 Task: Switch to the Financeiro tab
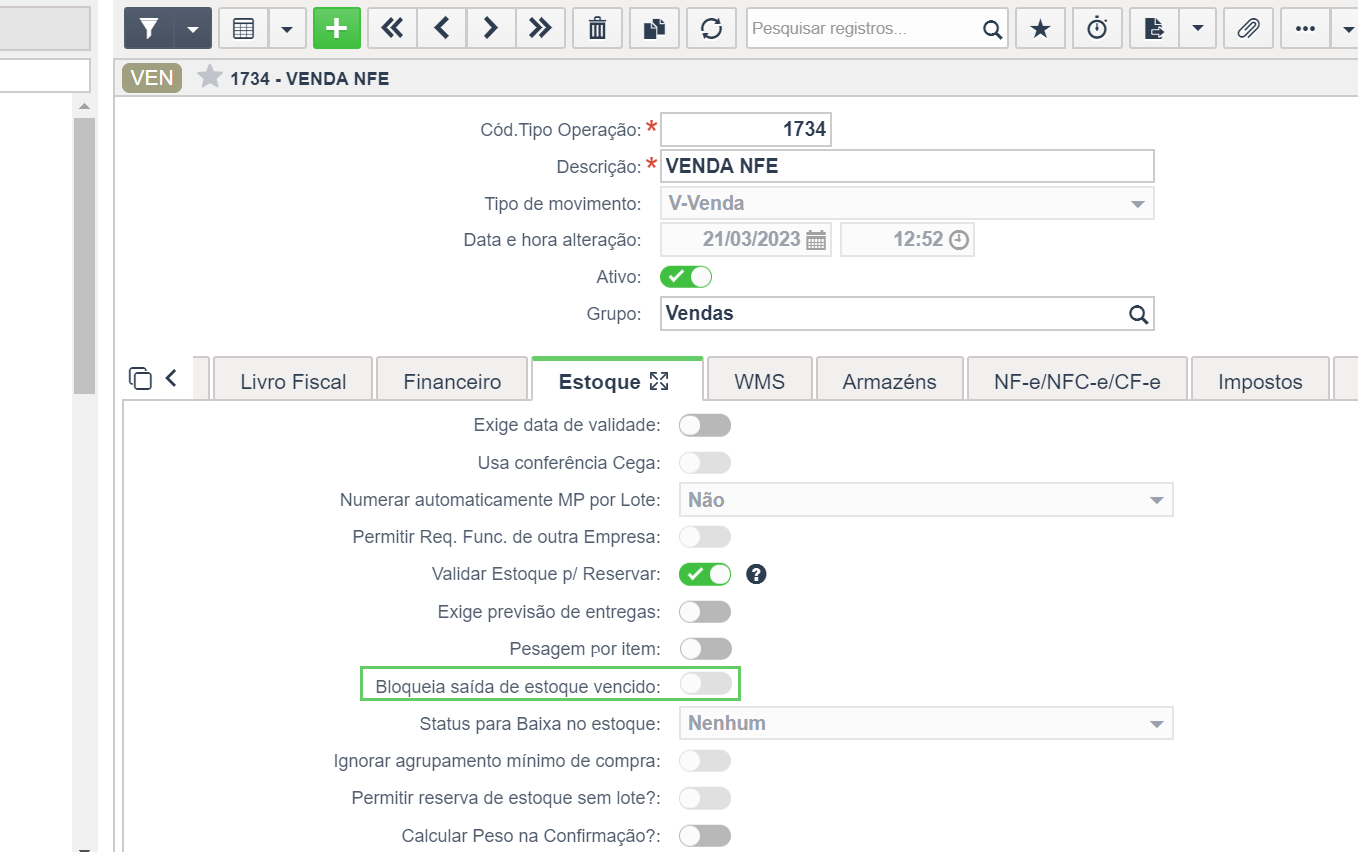452,381
